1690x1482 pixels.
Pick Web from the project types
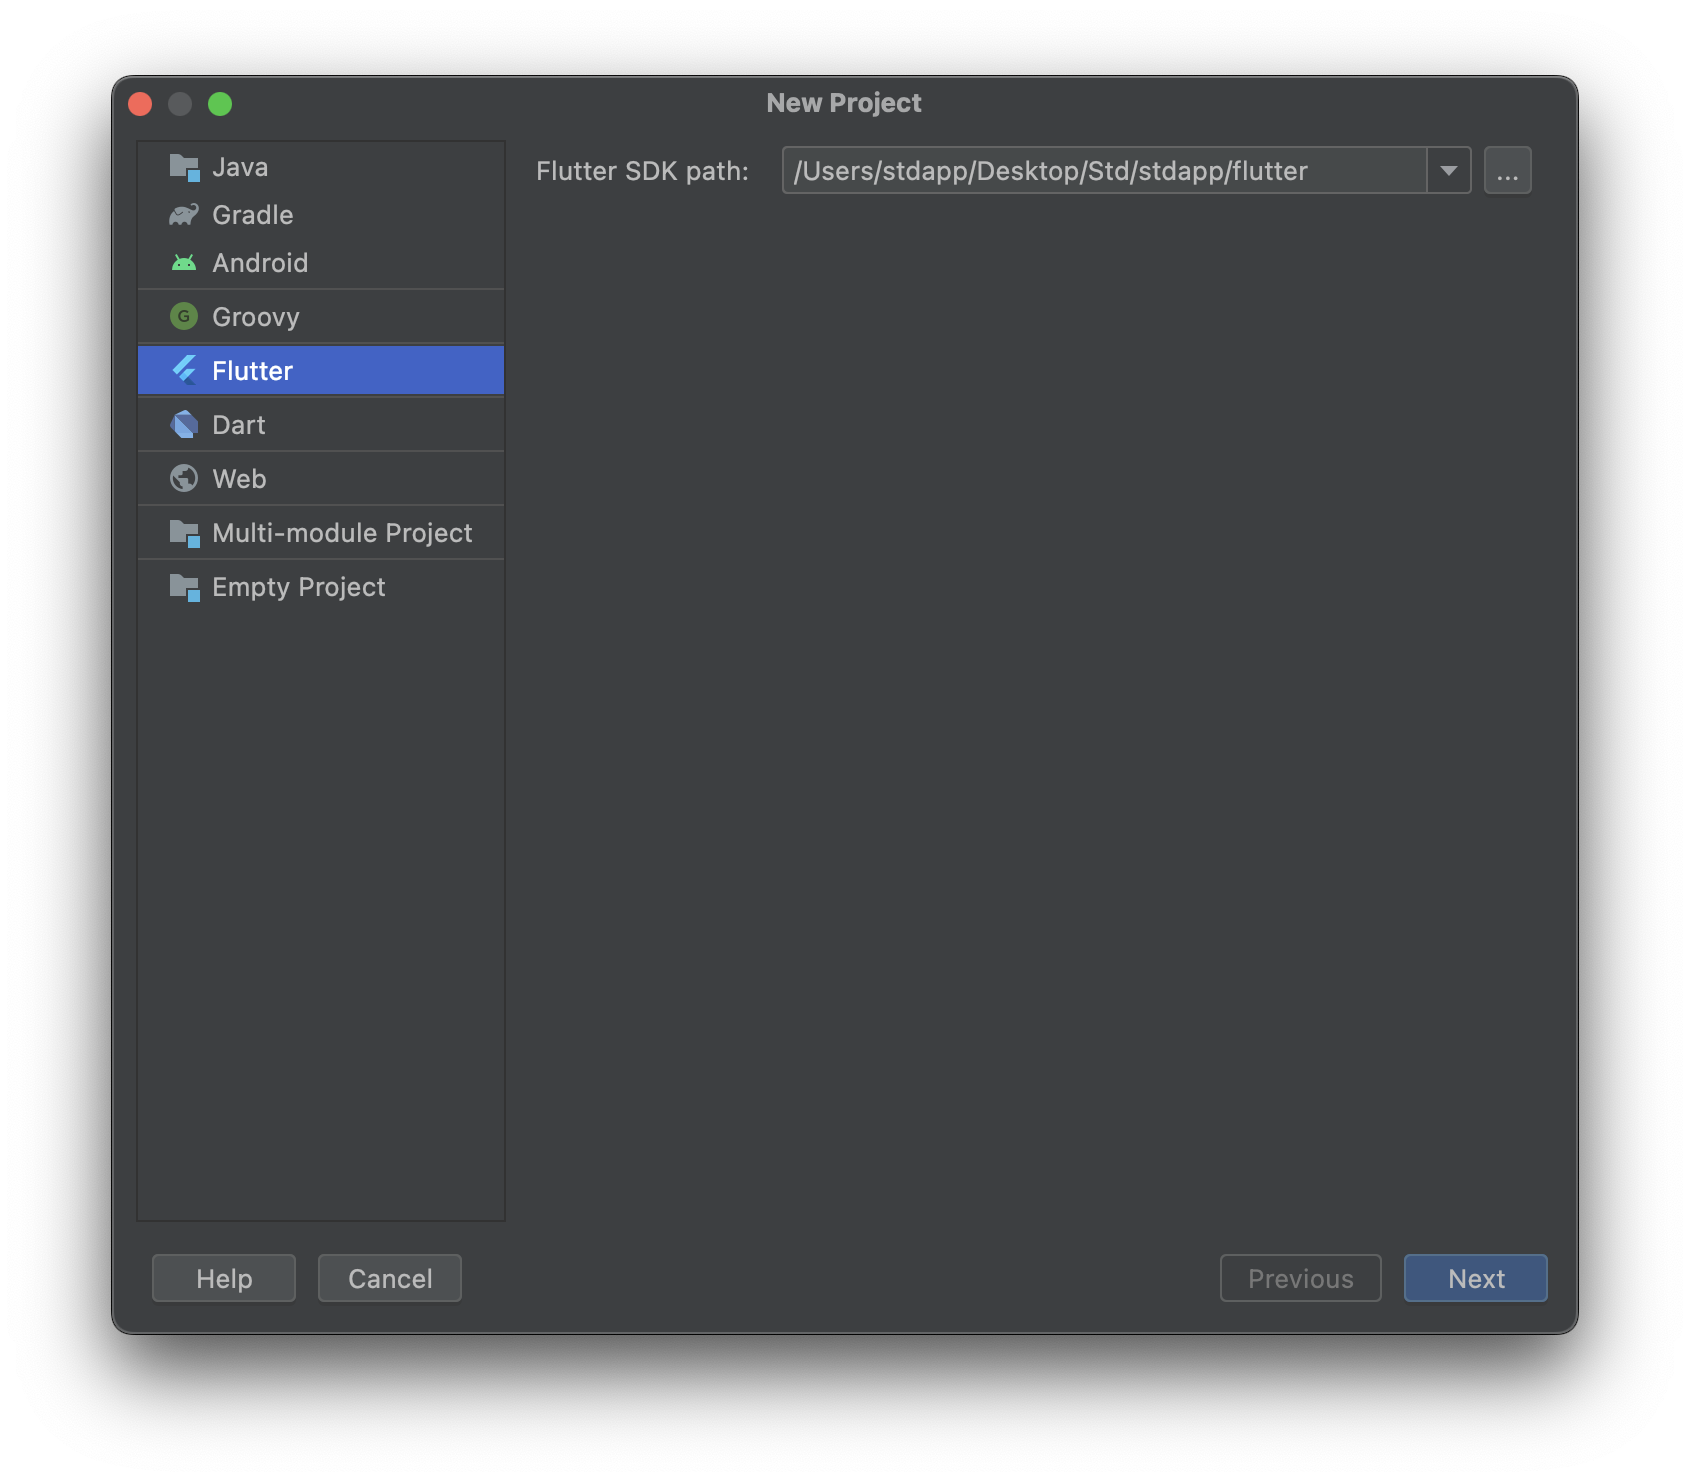click(x=321, y=479)
